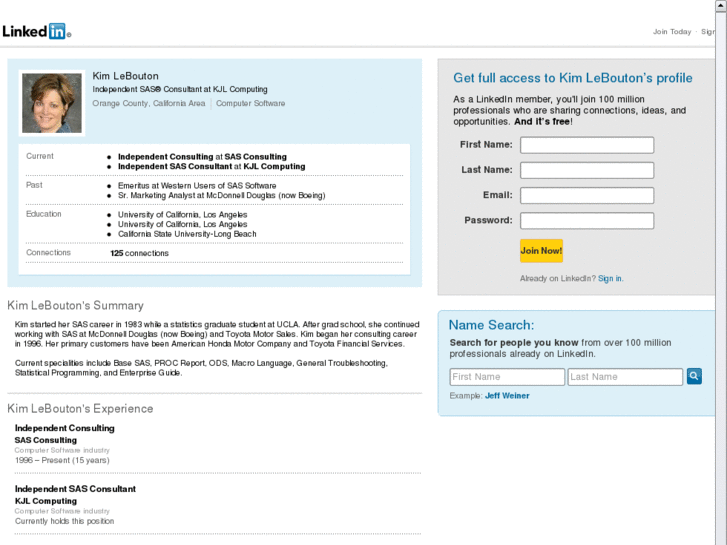Open the Jeff Weiner example link

(507, 396)
